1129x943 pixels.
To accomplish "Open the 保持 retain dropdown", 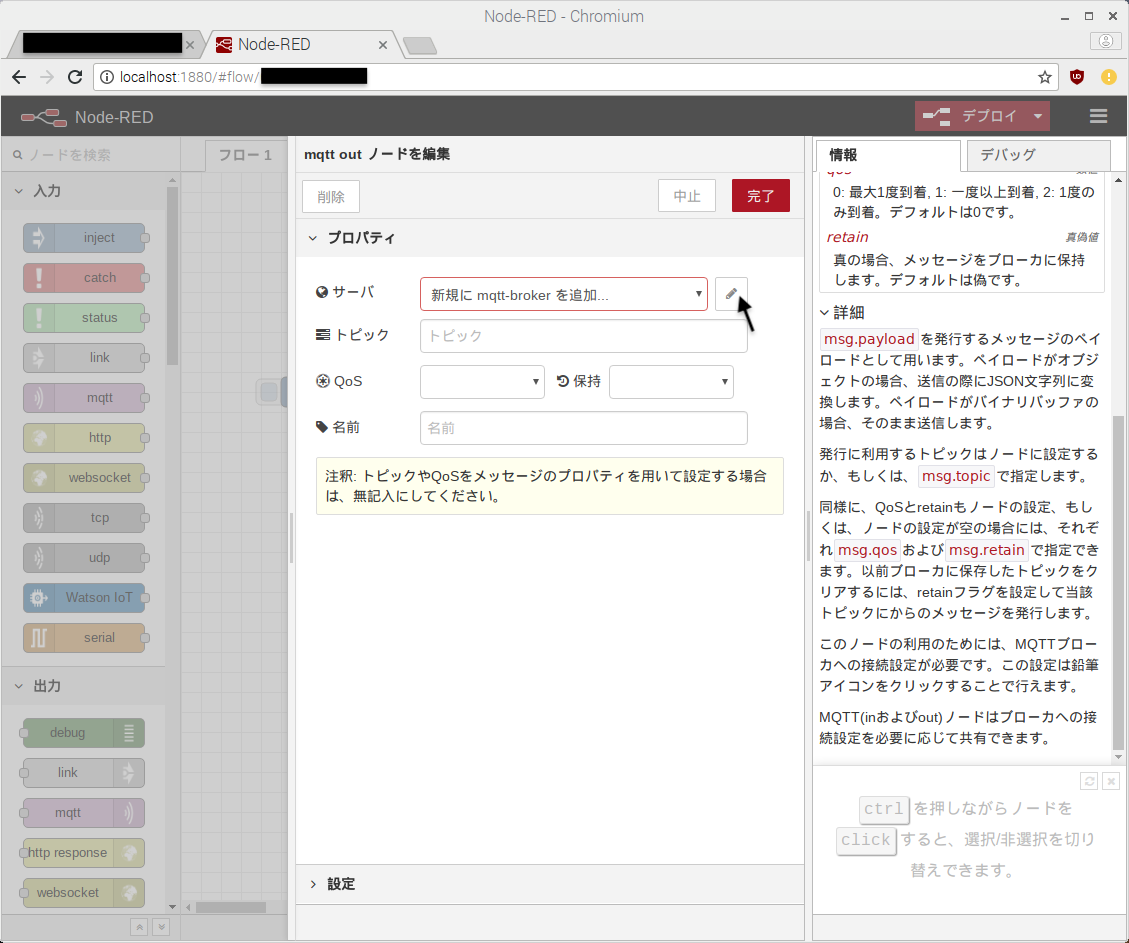I will pos(671,382).
